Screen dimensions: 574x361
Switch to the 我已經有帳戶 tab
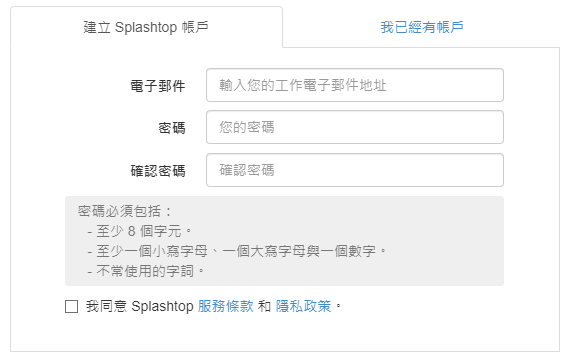pyautogui.click(x=422, y=27)
